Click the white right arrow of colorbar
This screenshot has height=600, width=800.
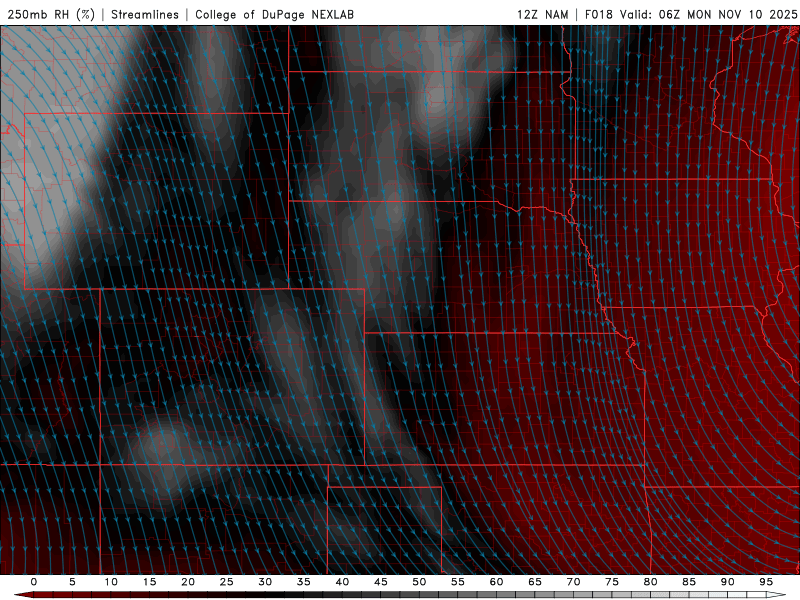[x=776, y=595]
